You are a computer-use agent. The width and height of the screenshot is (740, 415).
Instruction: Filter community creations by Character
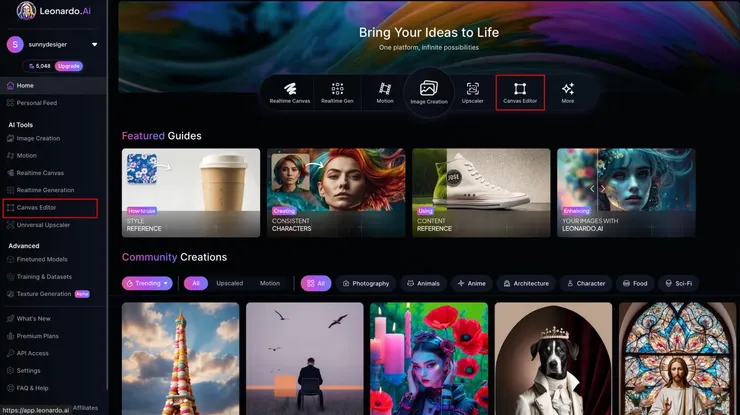586,283
